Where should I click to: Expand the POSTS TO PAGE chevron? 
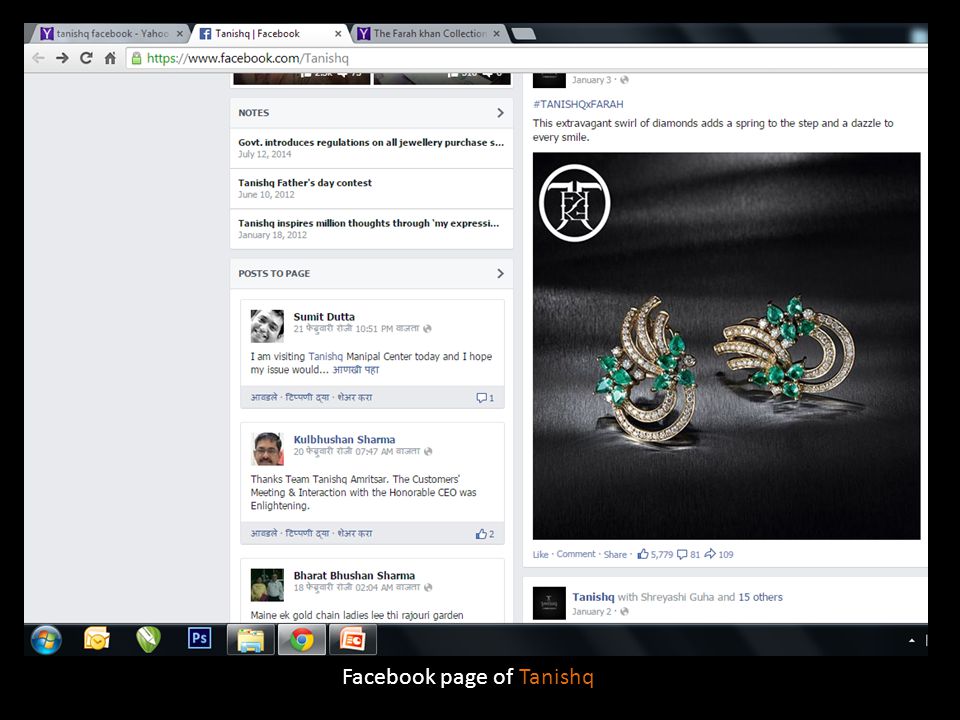pyautogui.click(x=500, y=274)
